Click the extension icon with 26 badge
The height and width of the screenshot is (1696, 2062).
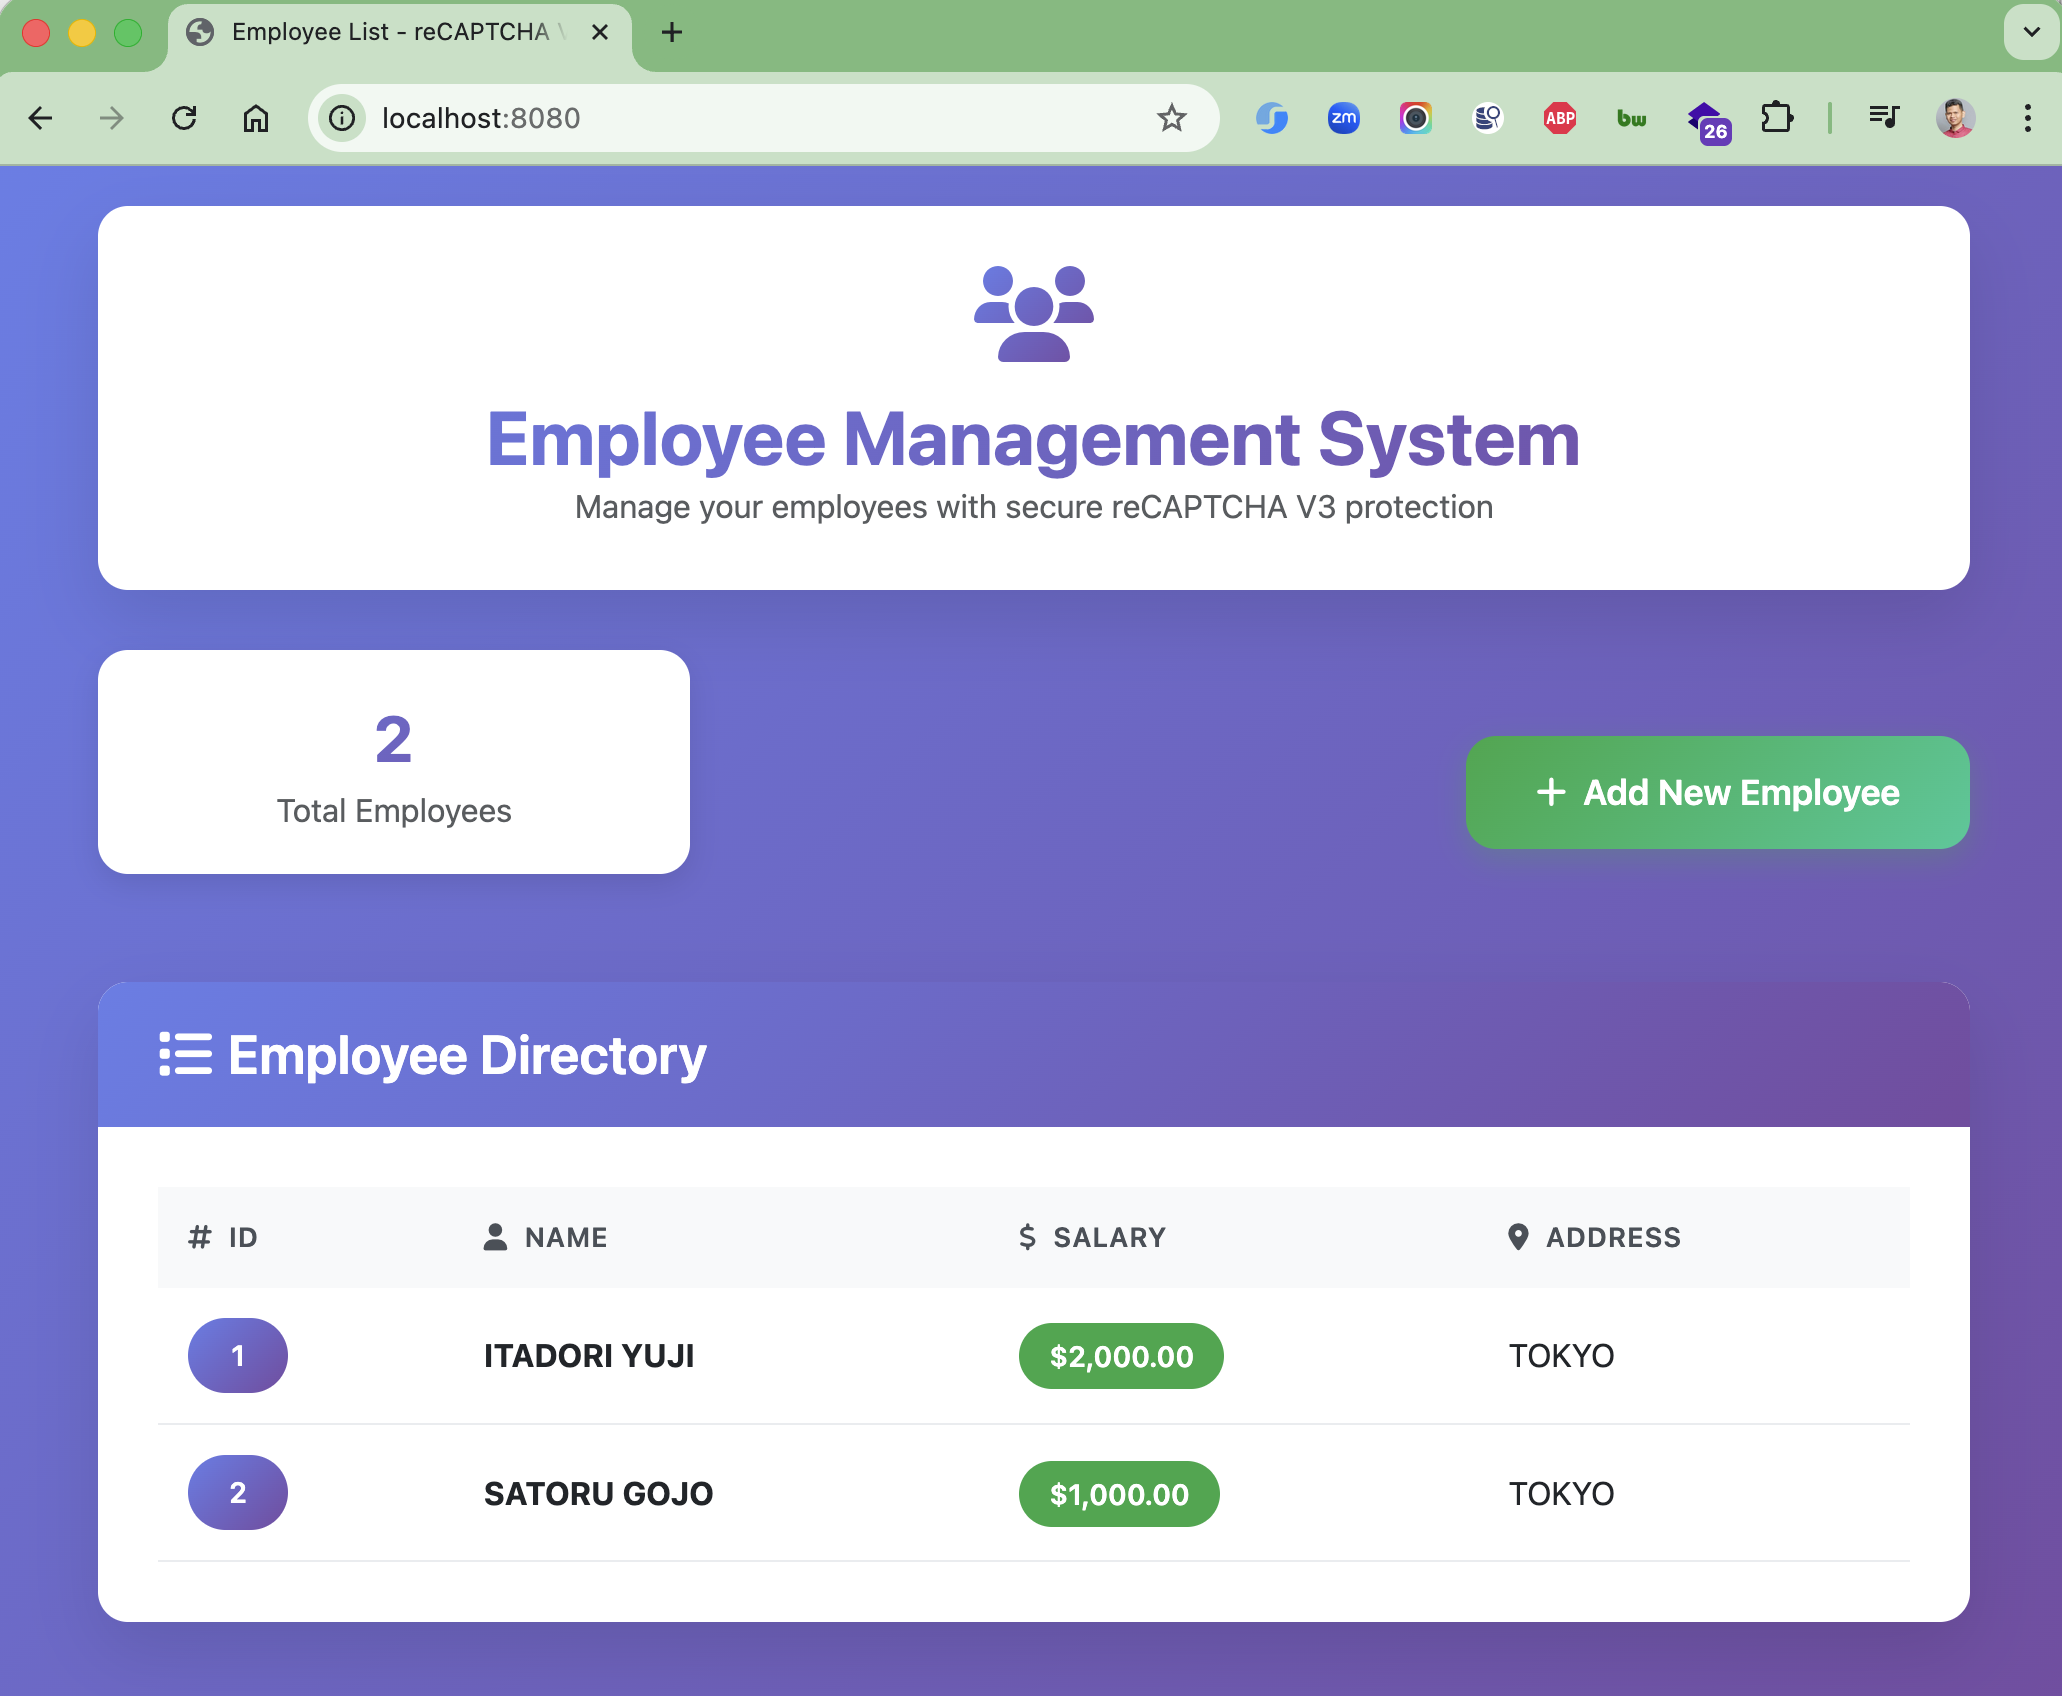[1707, 120]
